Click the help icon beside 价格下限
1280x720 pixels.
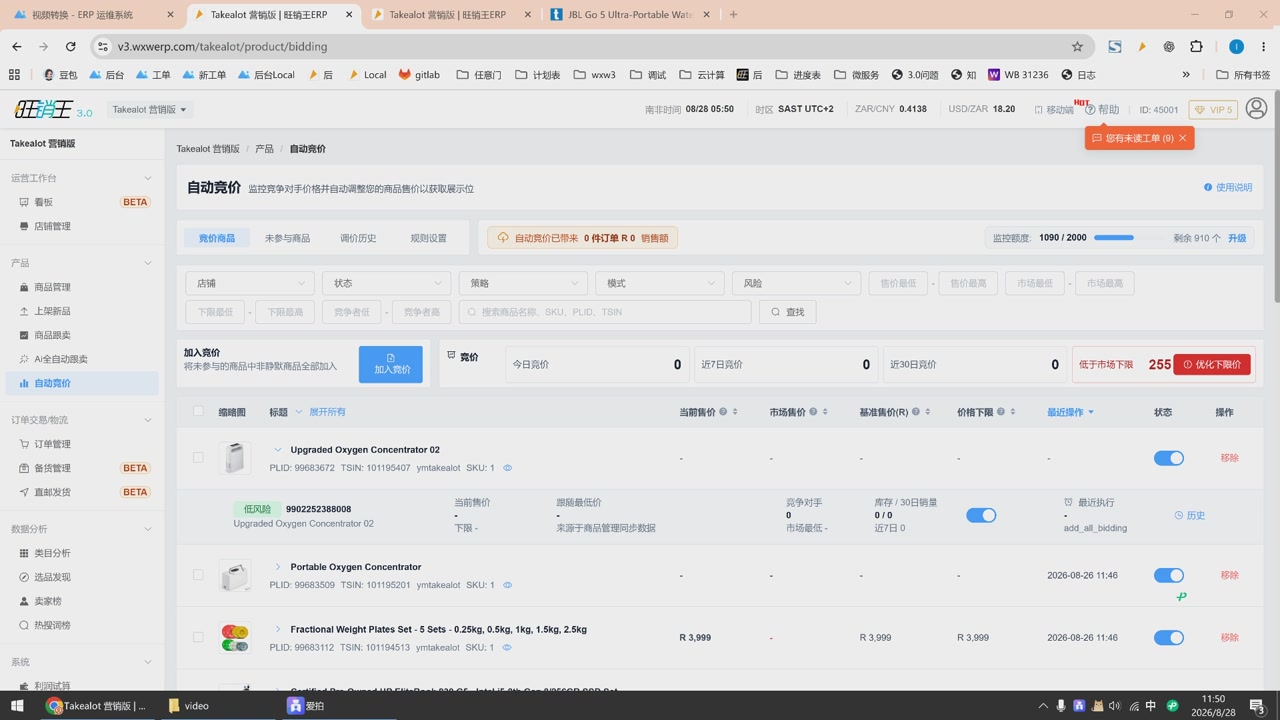point(1001,412)
